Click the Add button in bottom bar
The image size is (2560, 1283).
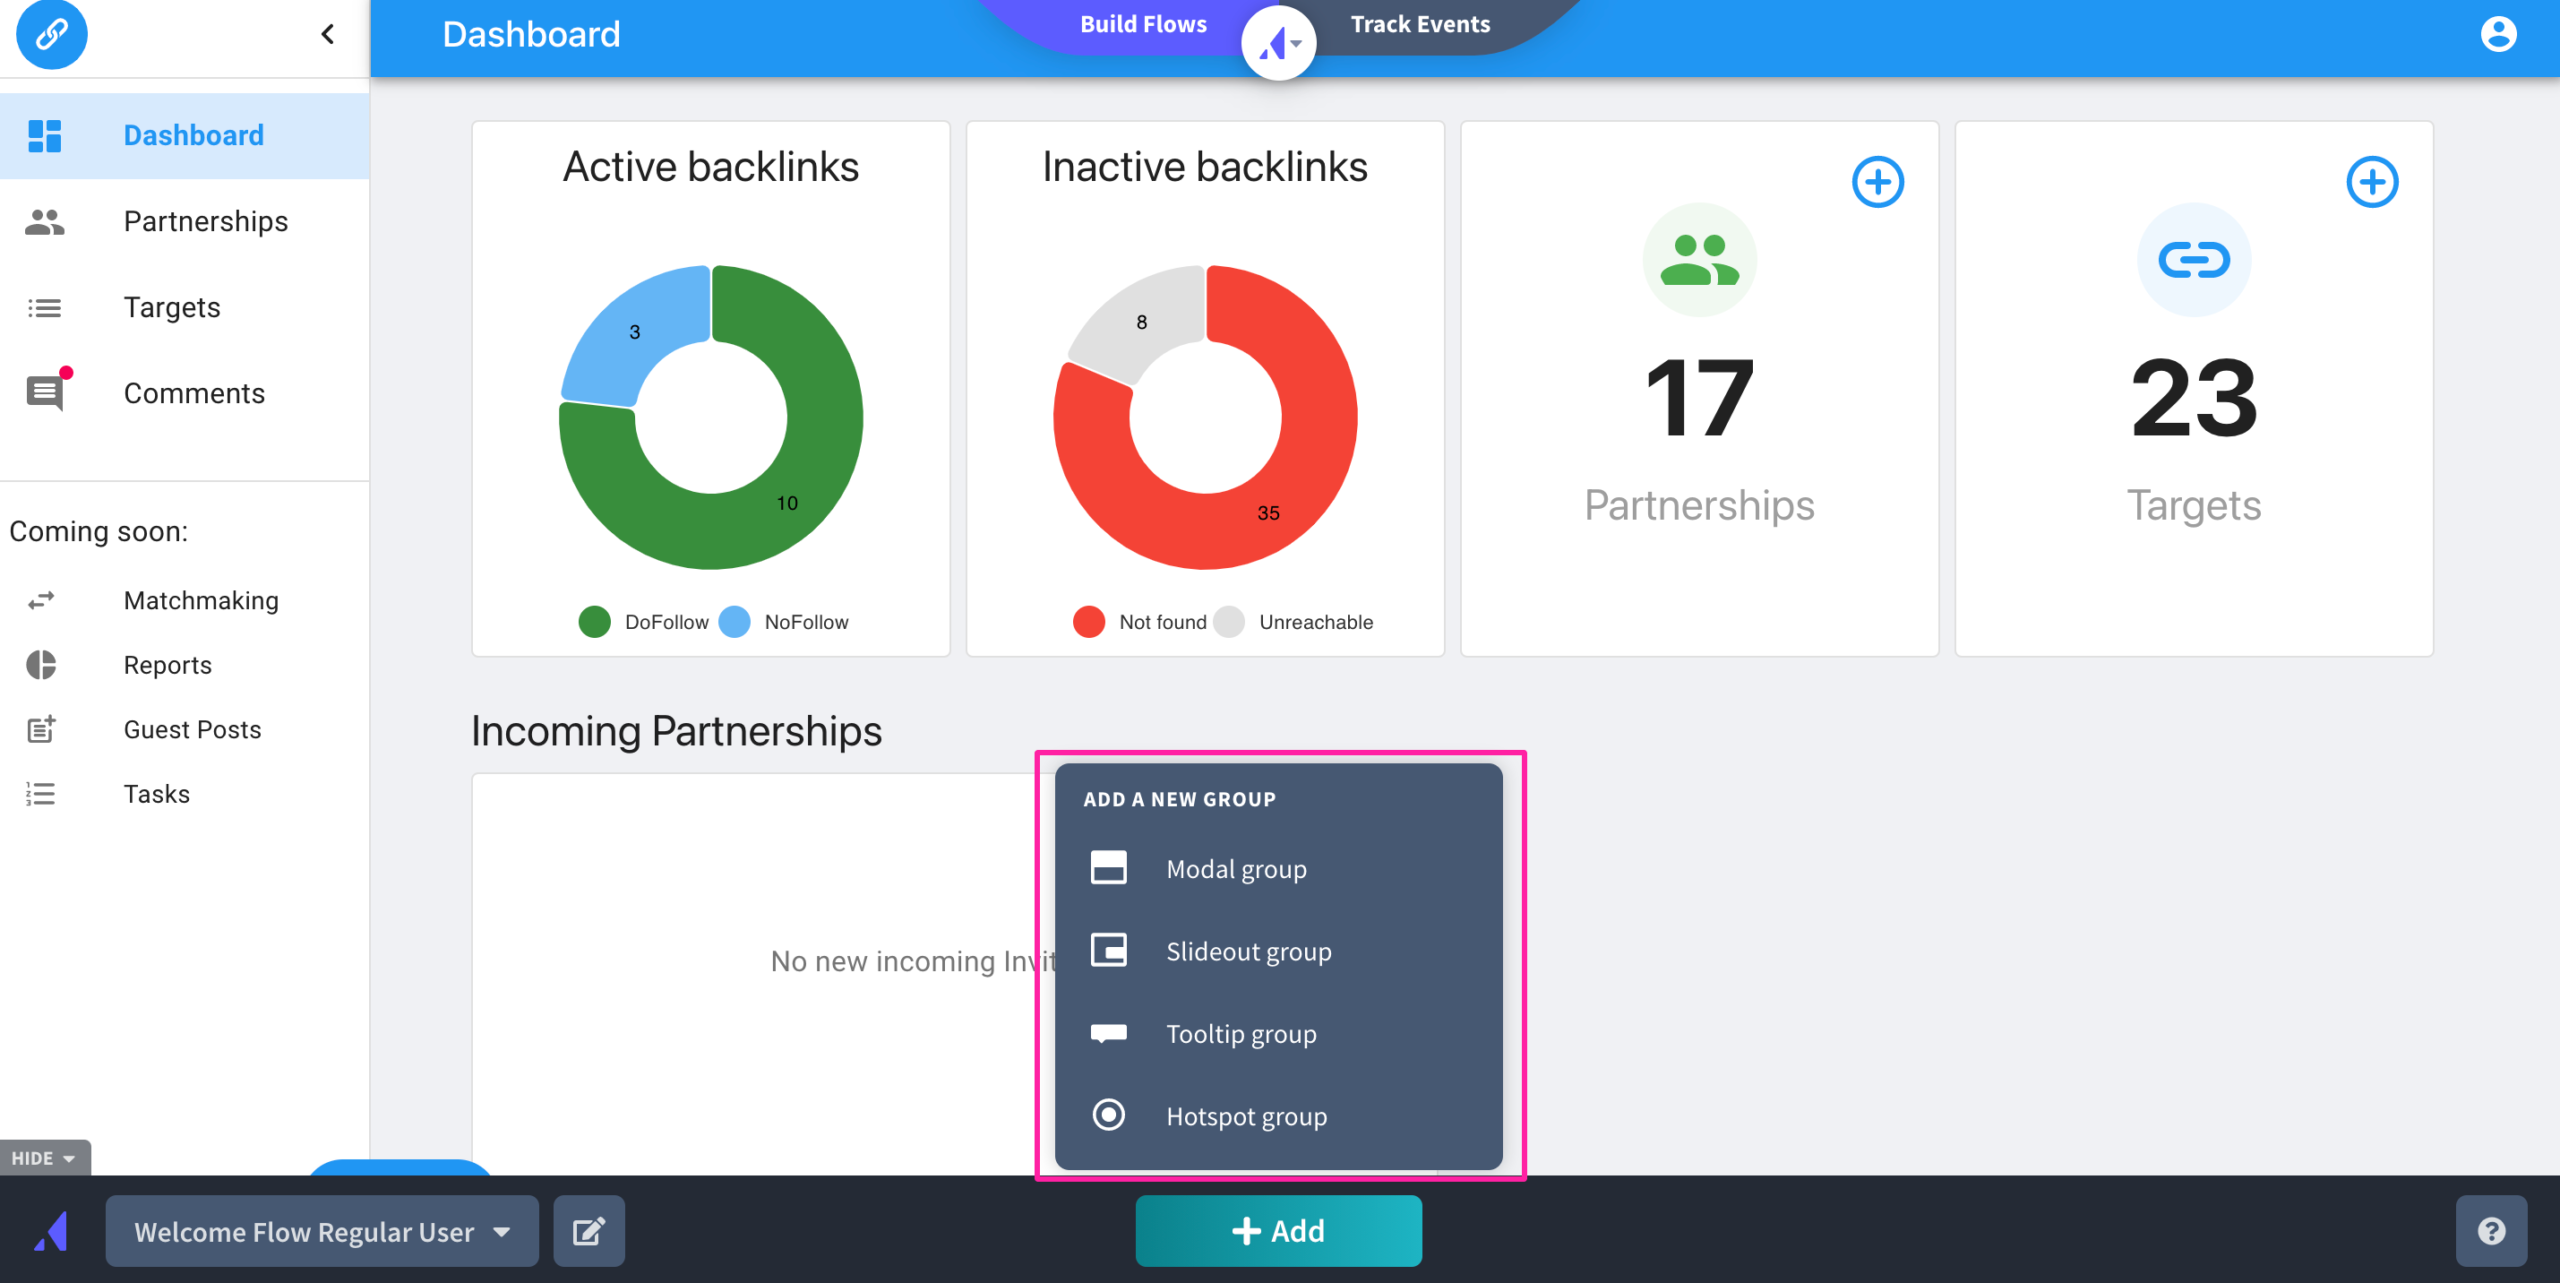[1278, 1231]
